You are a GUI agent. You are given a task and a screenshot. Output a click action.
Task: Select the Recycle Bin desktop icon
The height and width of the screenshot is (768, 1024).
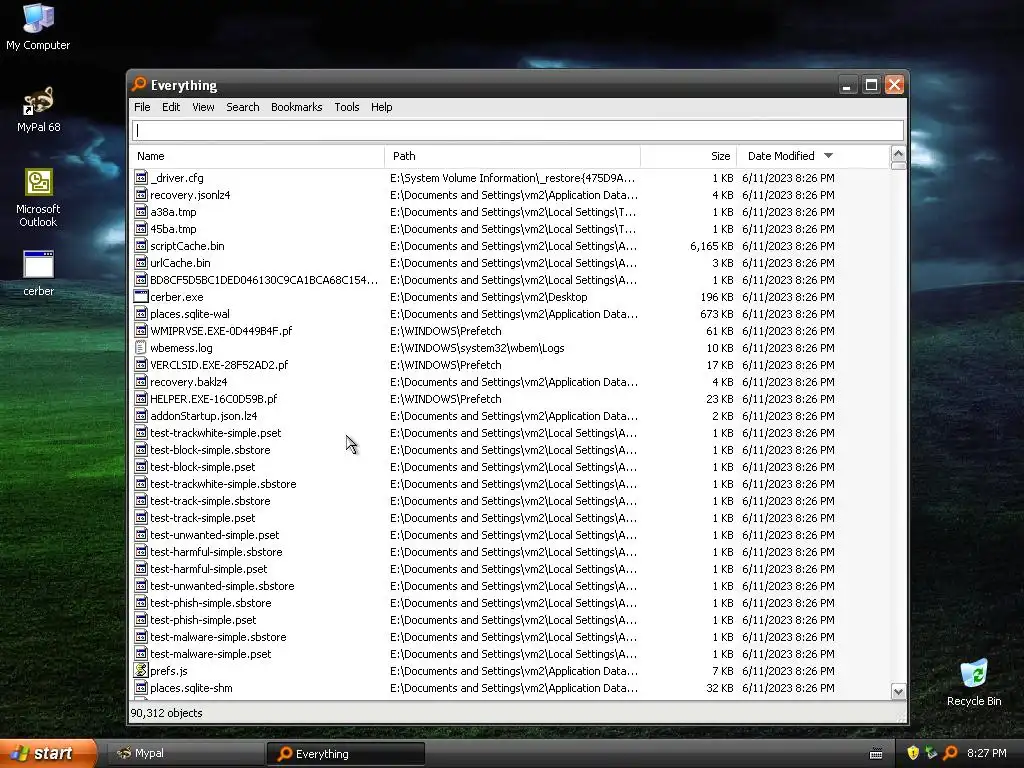(974, 683)
